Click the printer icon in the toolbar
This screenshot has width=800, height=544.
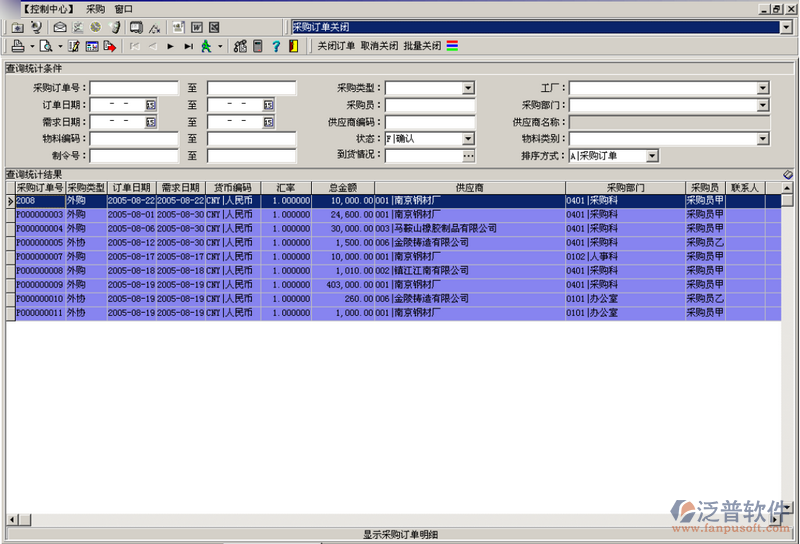point(17,46)
